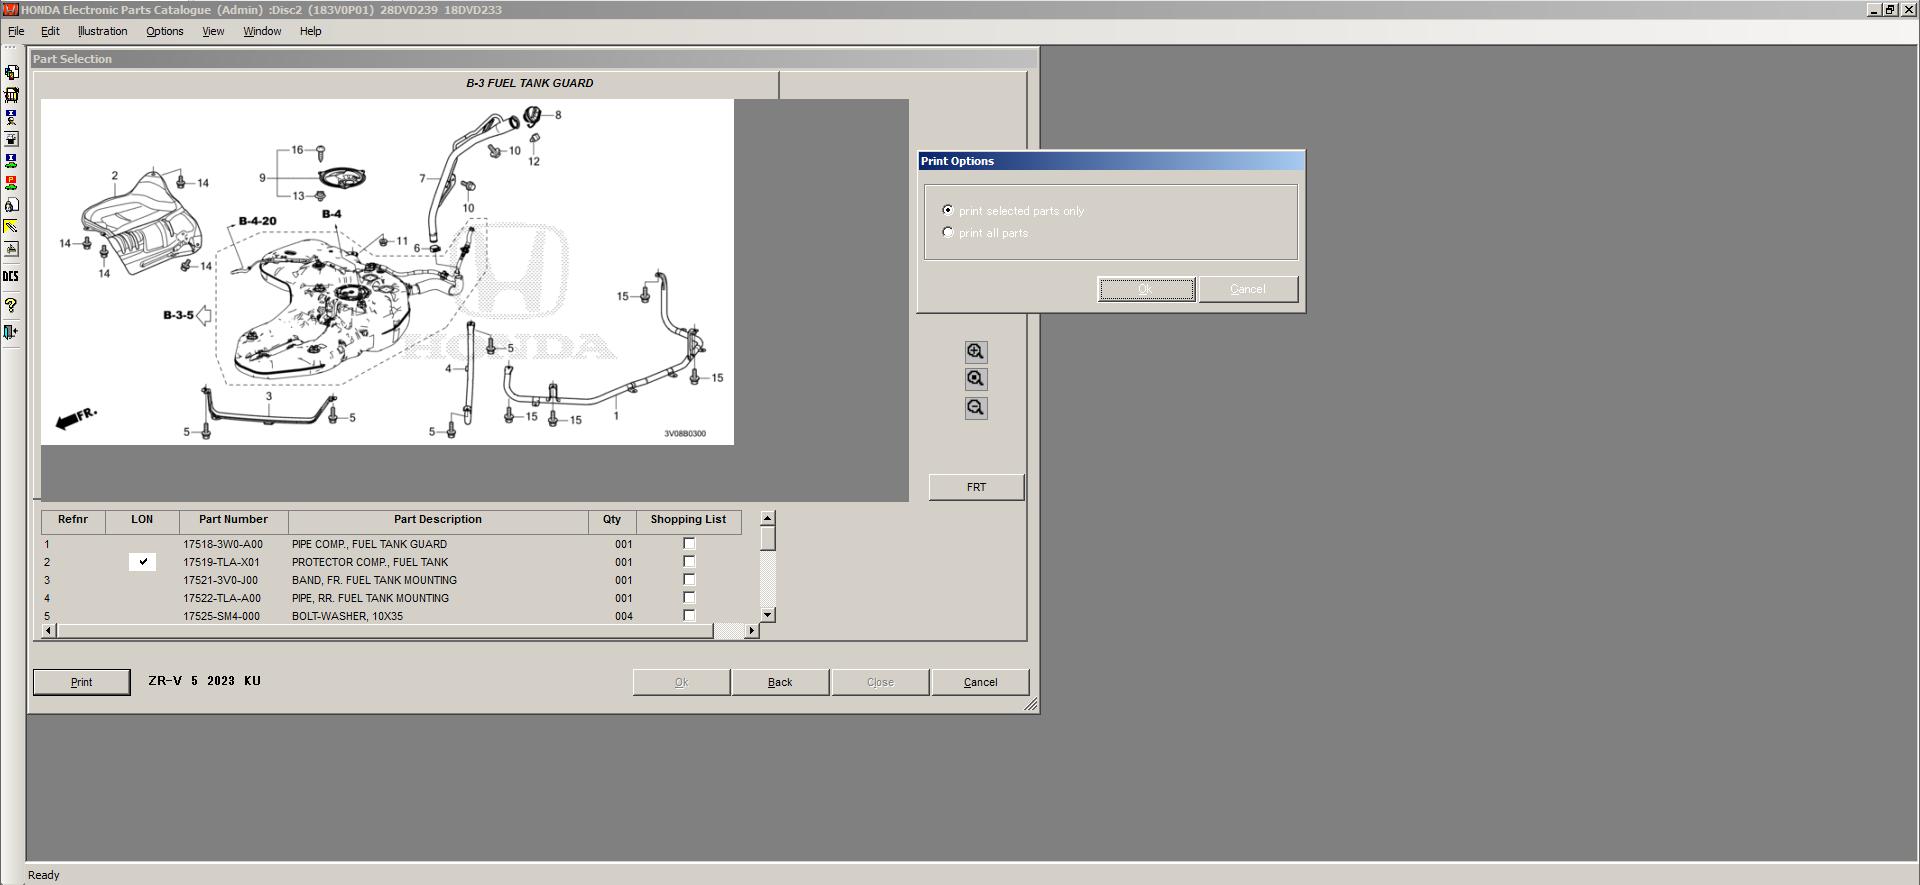
Task: Click the shopping cart icon in left toolbar
Action: 11,95
